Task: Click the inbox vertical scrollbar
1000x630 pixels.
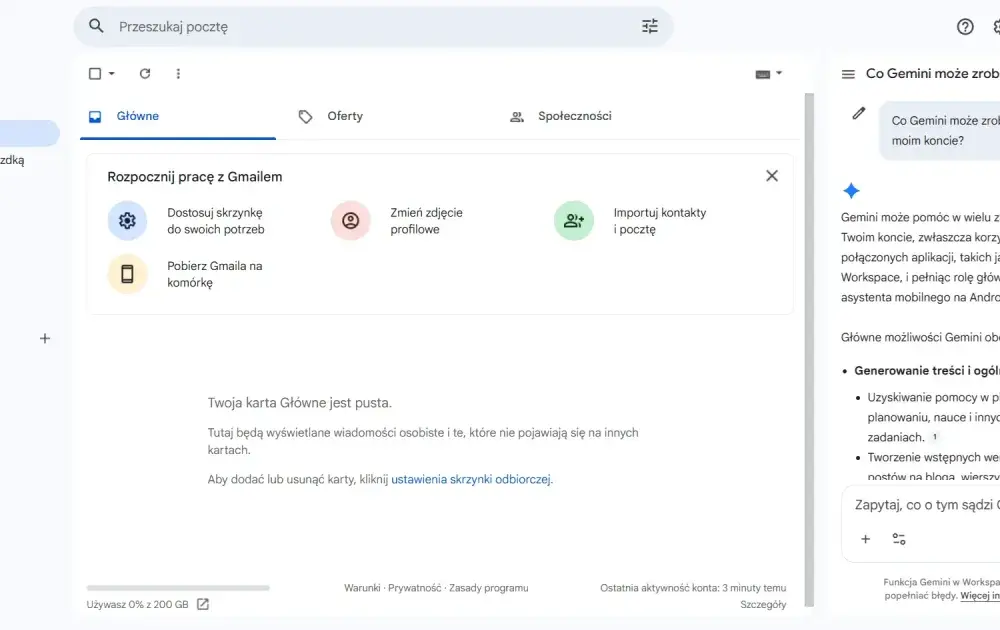Action: [809, 349]
